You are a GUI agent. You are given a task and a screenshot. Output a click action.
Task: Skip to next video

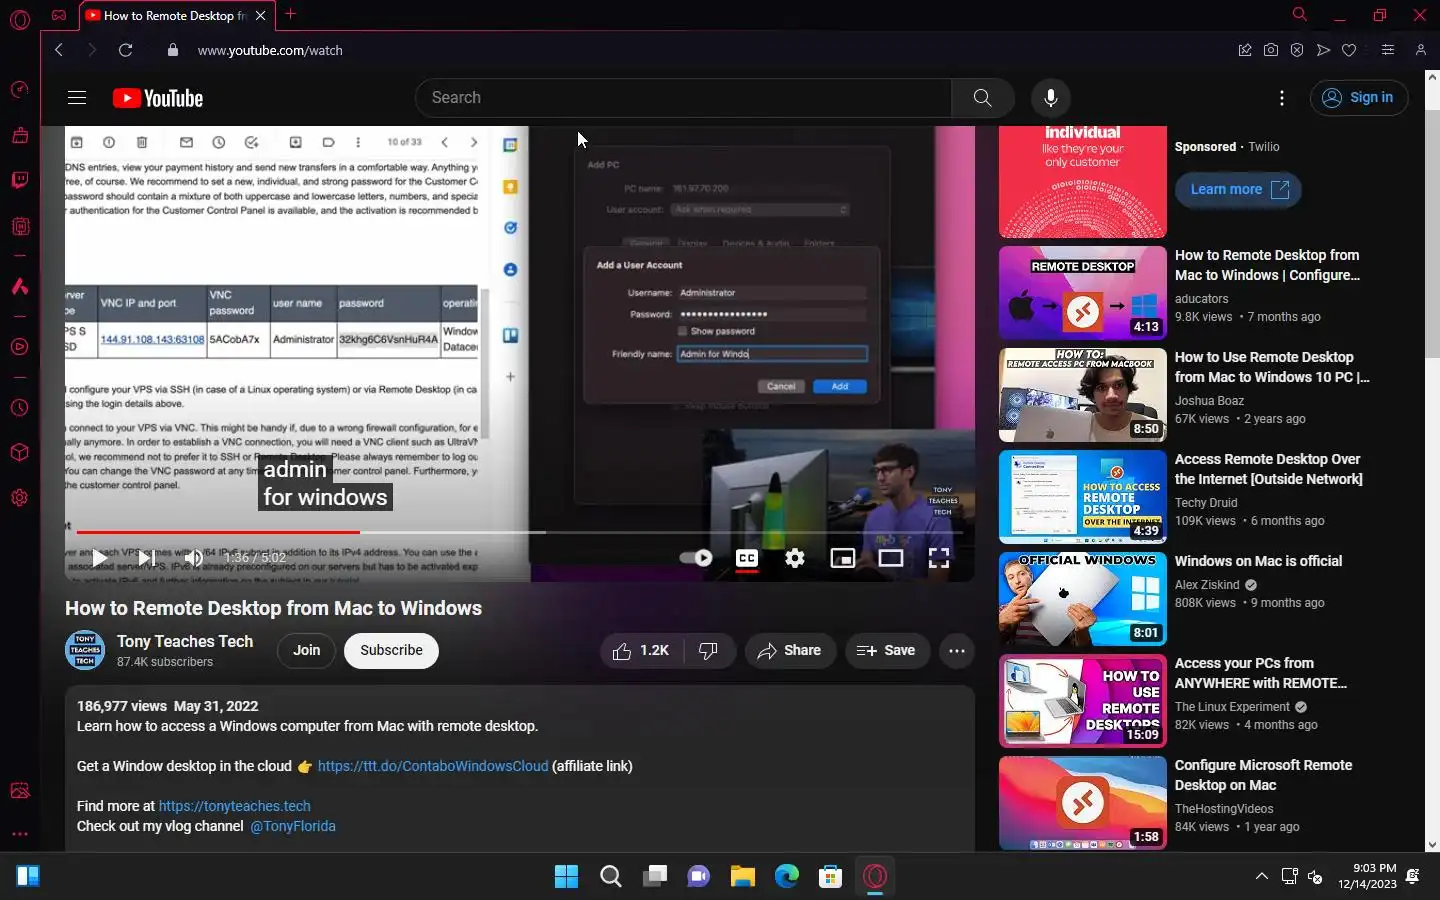point(147,558)
